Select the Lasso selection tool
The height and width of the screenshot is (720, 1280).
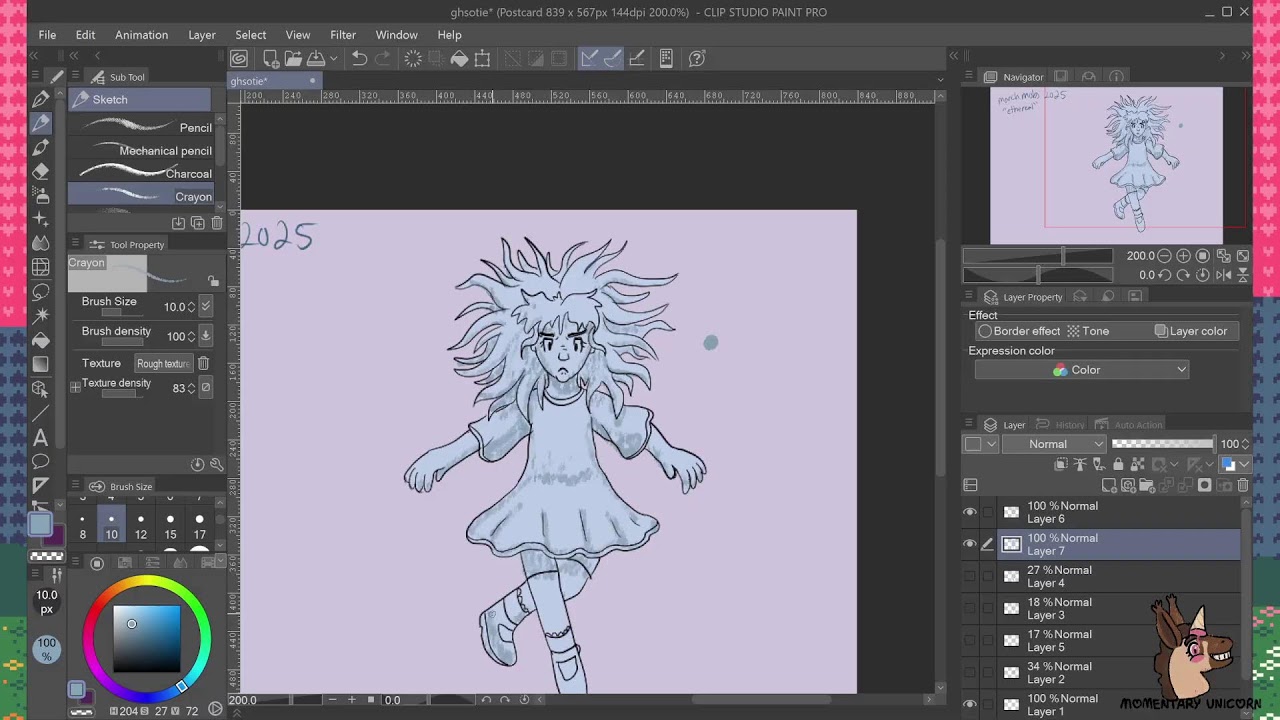(41, 292)
